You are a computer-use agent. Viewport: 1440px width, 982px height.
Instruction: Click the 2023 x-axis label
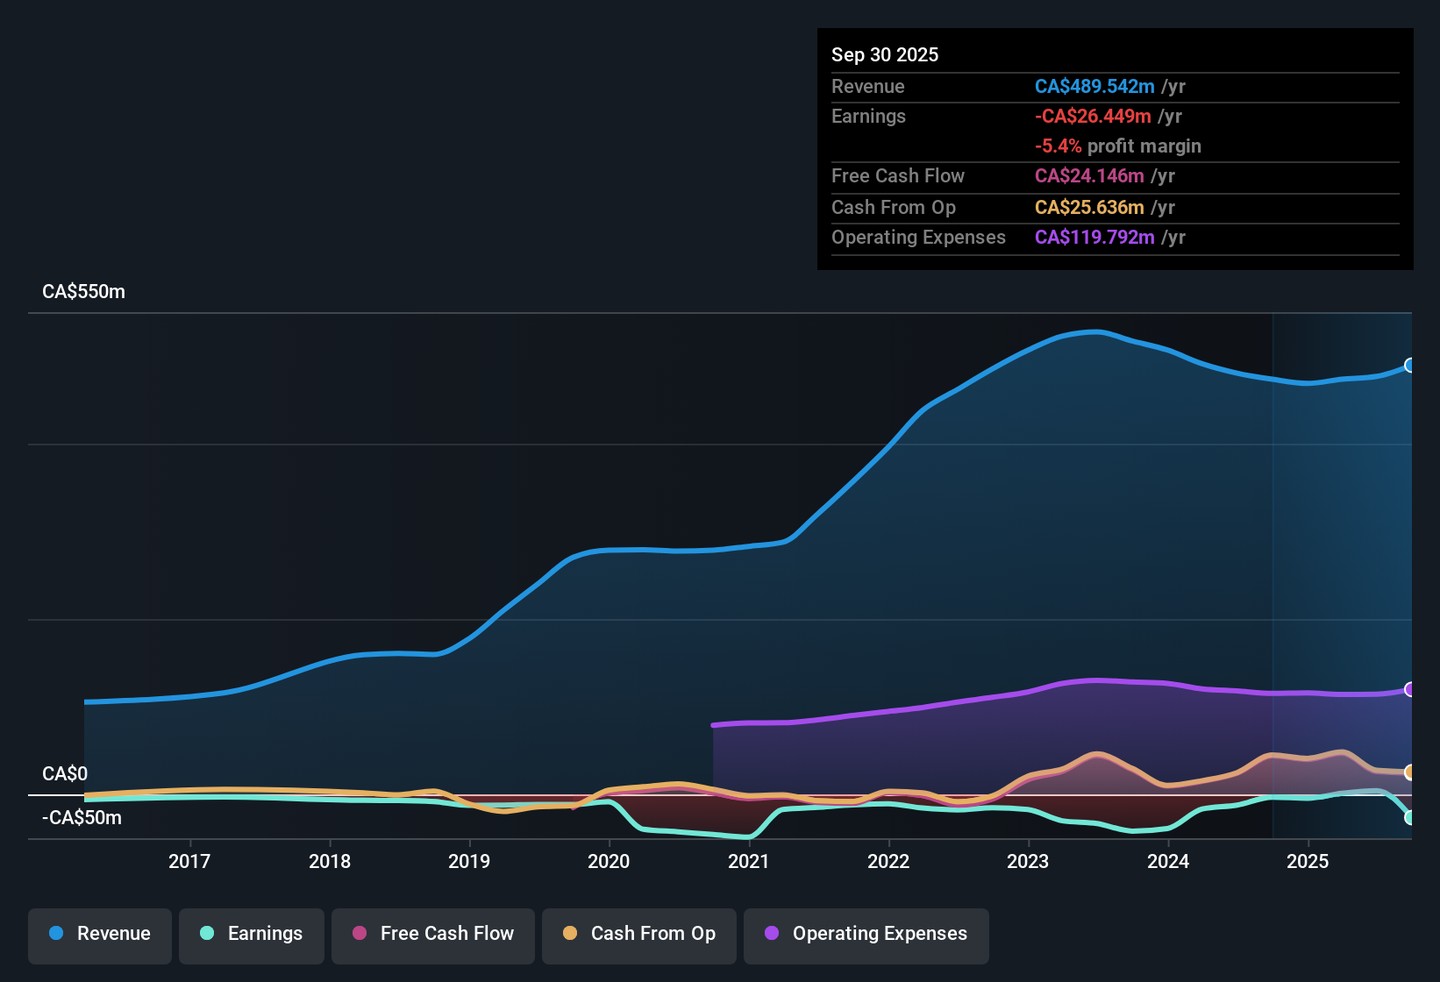coord(1028,862)
